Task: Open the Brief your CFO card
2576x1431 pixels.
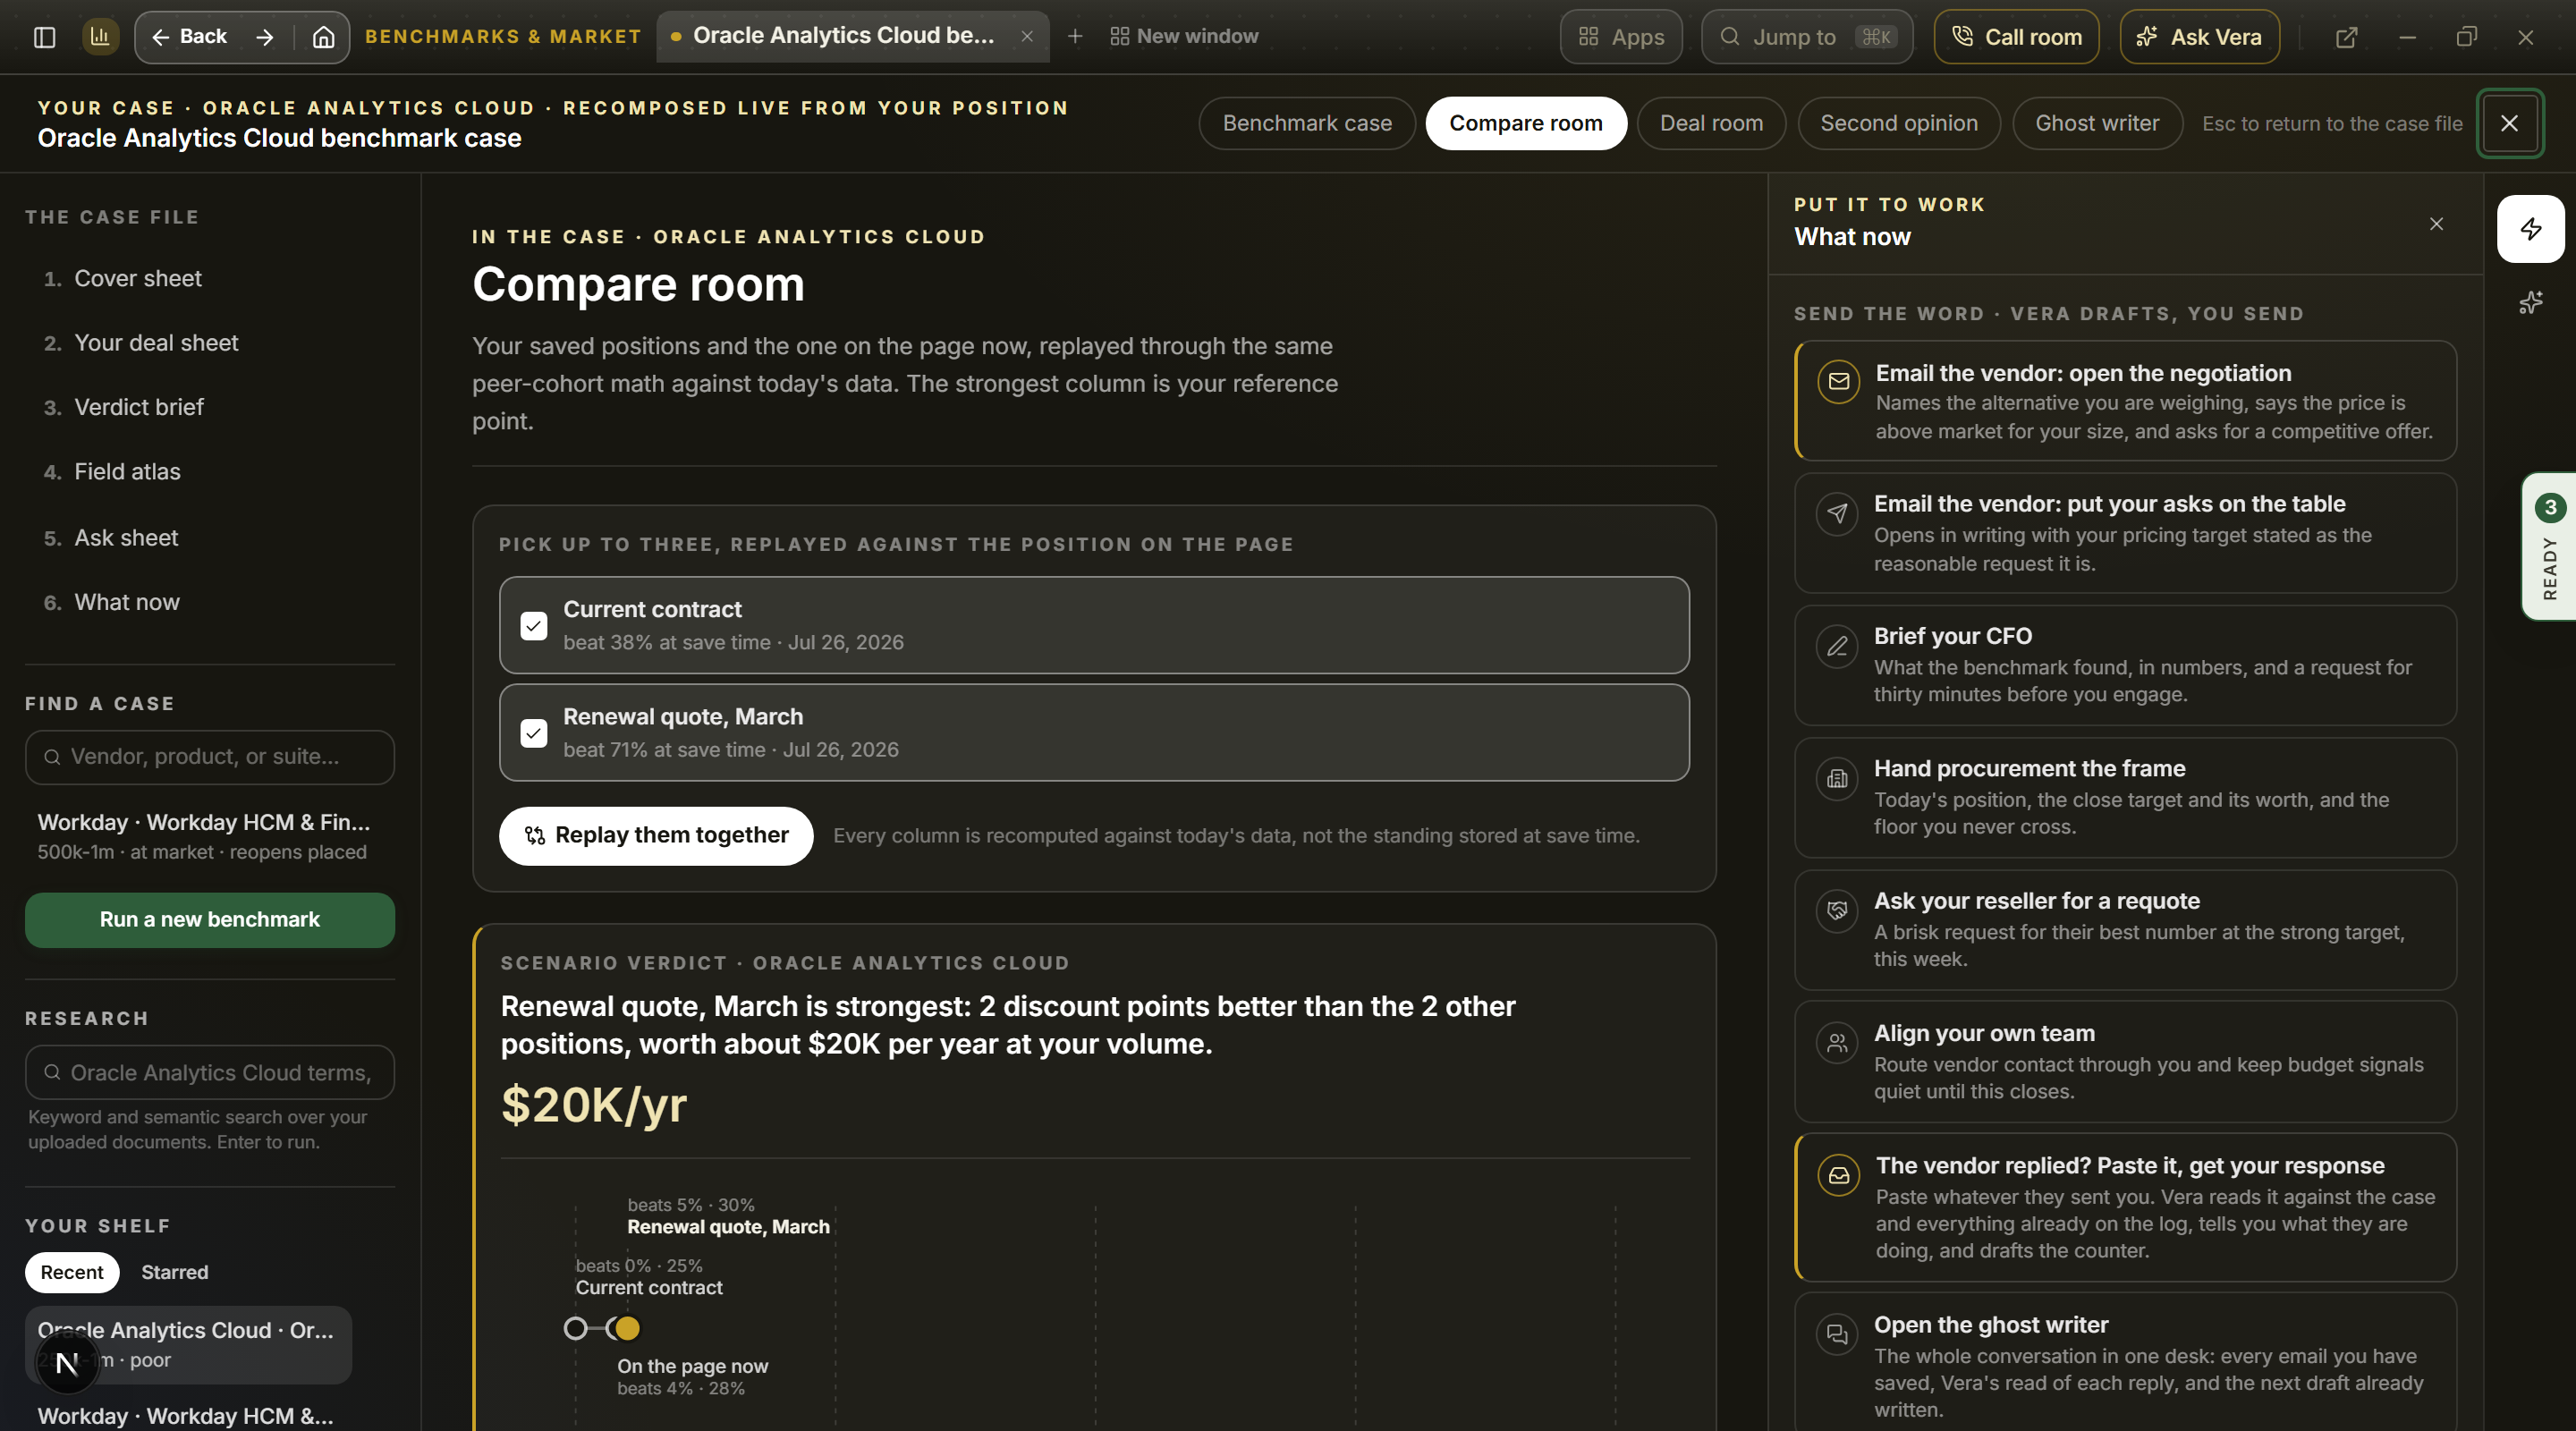Action: pos(2126,665)
